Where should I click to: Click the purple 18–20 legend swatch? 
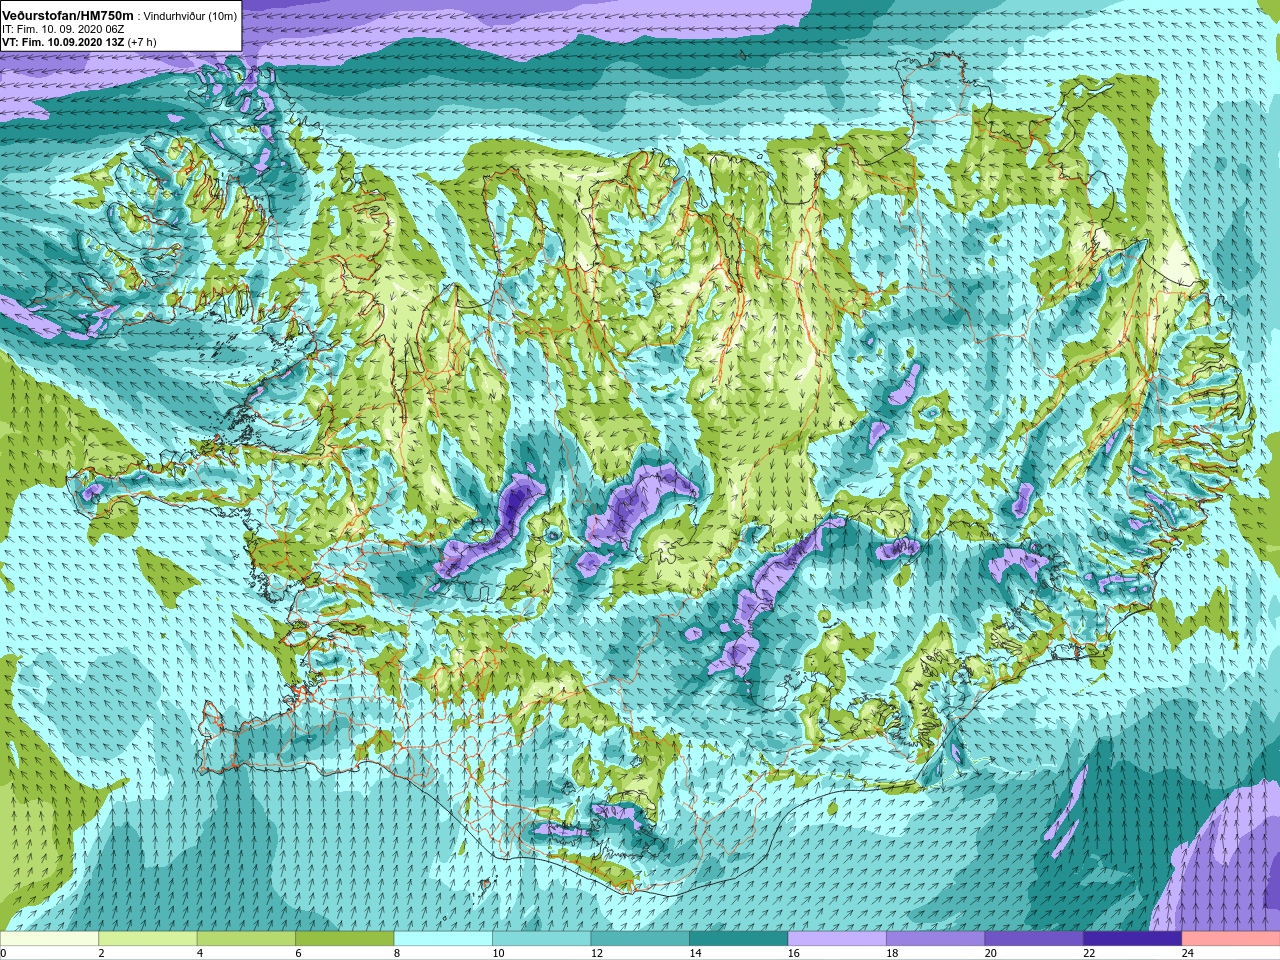tap(936, 939)
